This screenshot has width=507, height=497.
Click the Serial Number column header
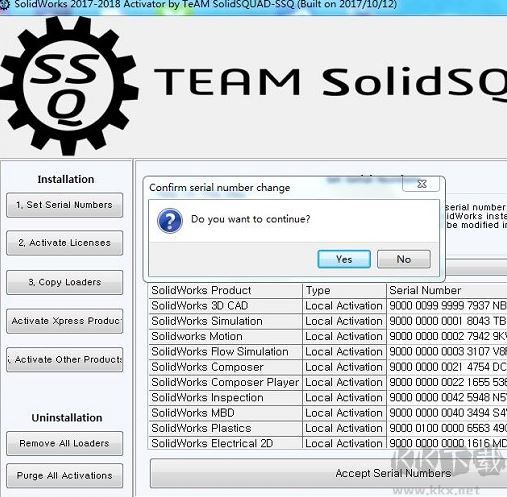click(447, 290)
